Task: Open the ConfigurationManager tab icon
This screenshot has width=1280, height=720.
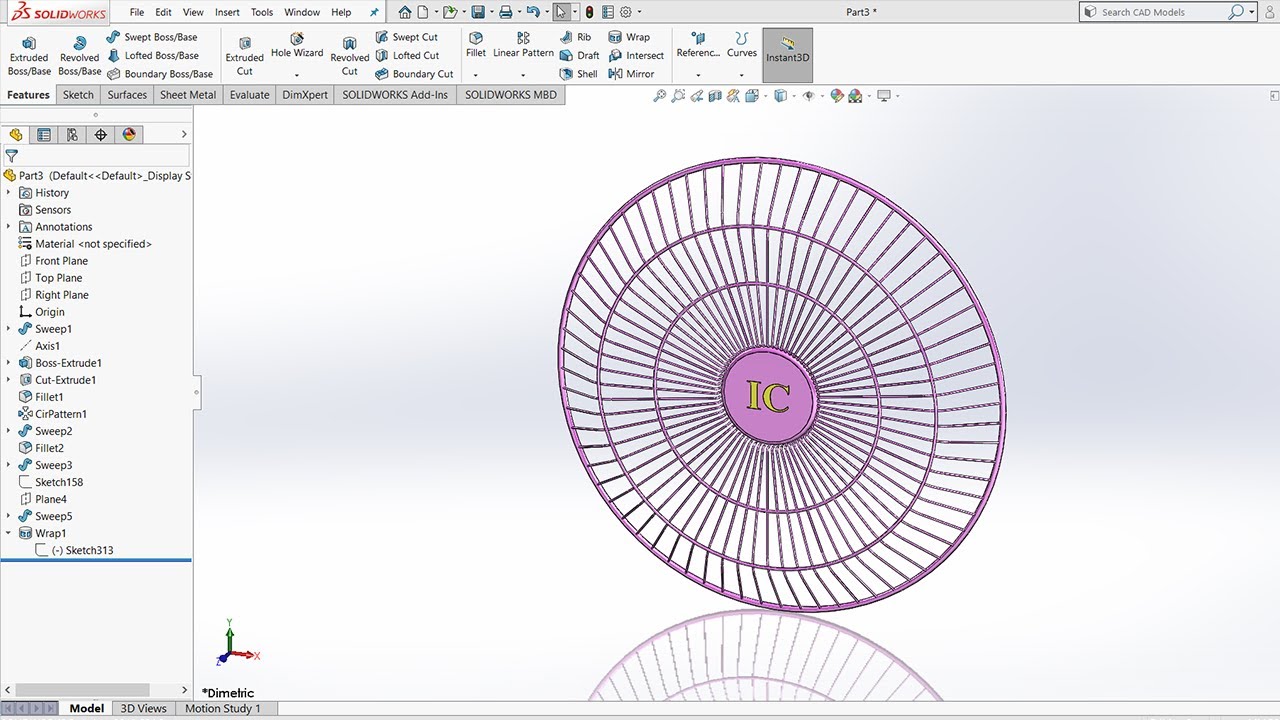Action: coord(72,134)
